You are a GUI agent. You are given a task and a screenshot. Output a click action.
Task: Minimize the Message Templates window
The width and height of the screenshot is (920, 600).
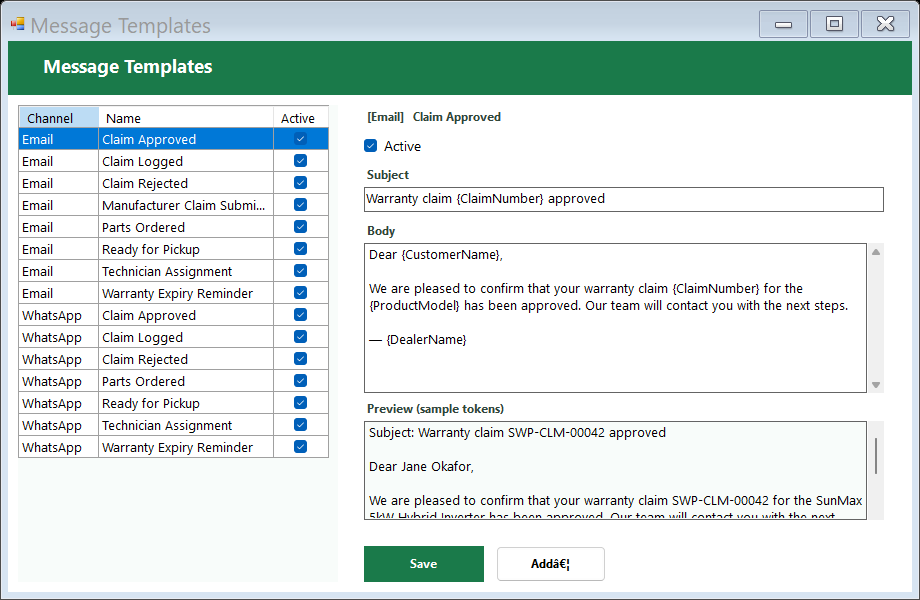coord(783,24)
